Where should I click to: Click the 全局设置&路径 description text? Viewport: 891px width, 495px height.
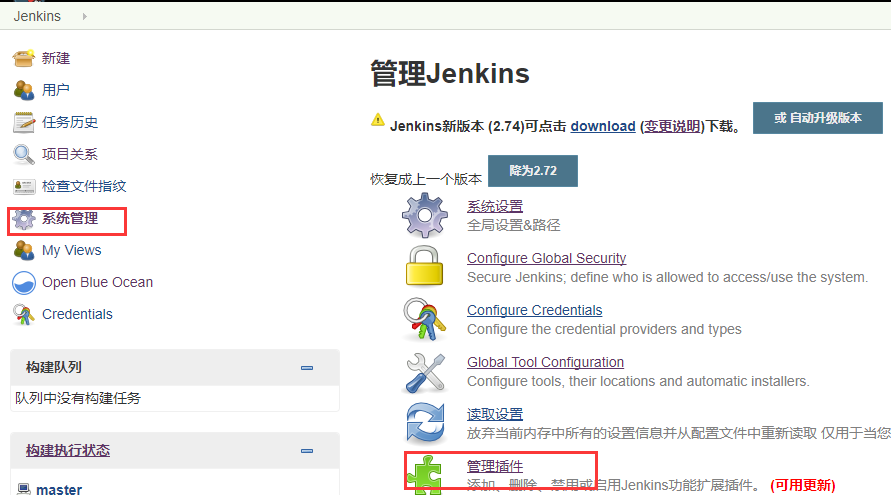pos(514,225)
